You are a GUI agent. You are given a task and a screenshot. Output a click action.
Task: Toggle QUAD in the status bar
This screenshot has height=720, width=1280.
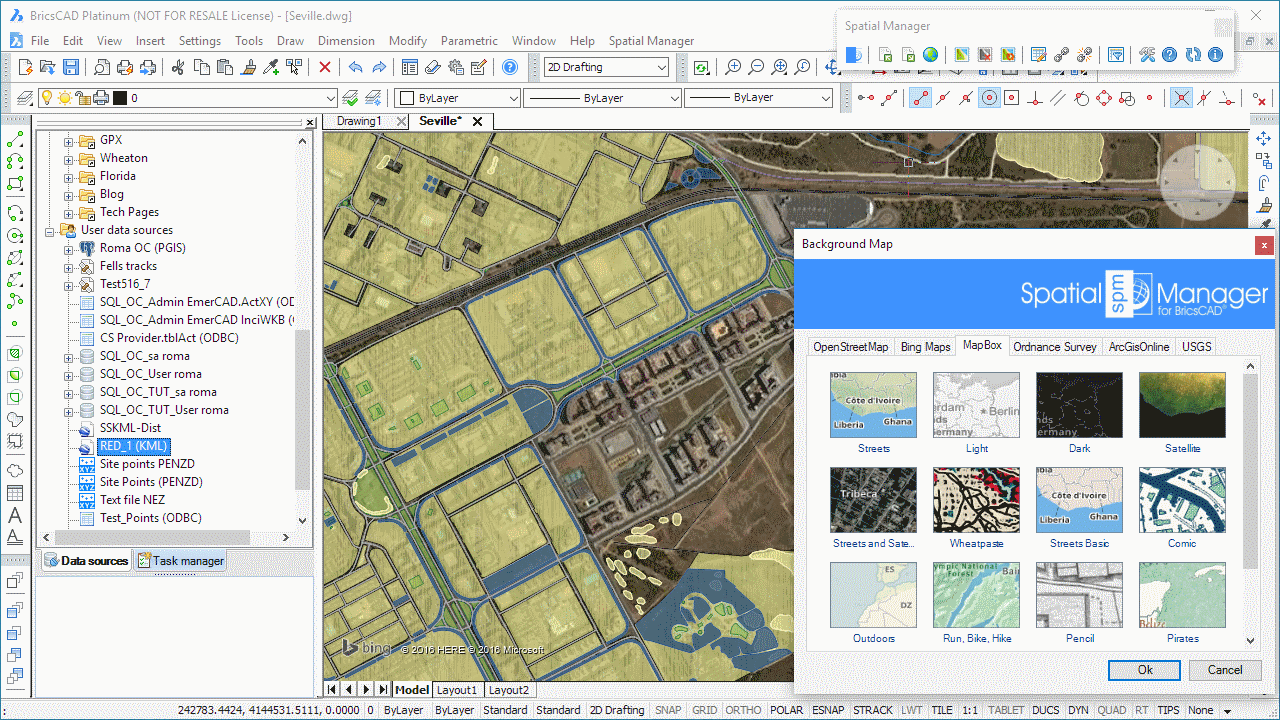(x=1111, y=710)
